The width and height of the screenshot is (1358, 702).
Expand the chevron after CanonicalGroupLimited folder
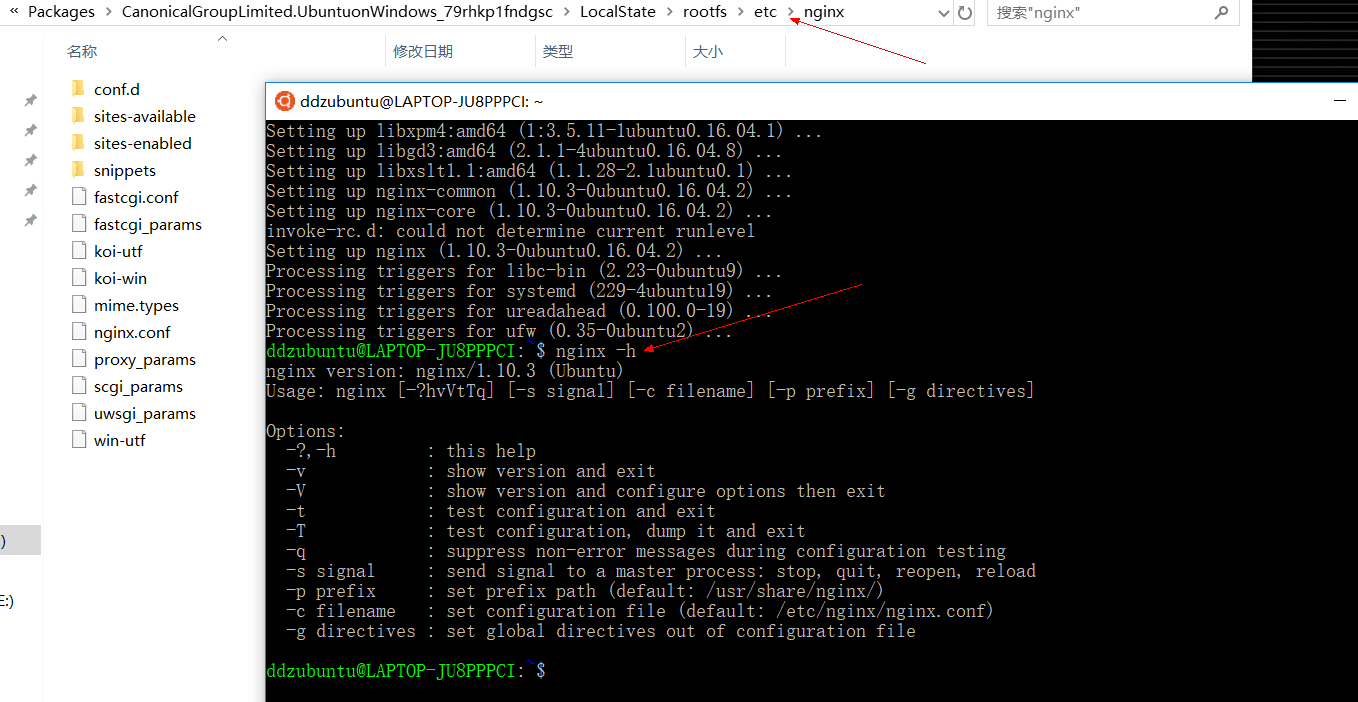click(567, 13)
